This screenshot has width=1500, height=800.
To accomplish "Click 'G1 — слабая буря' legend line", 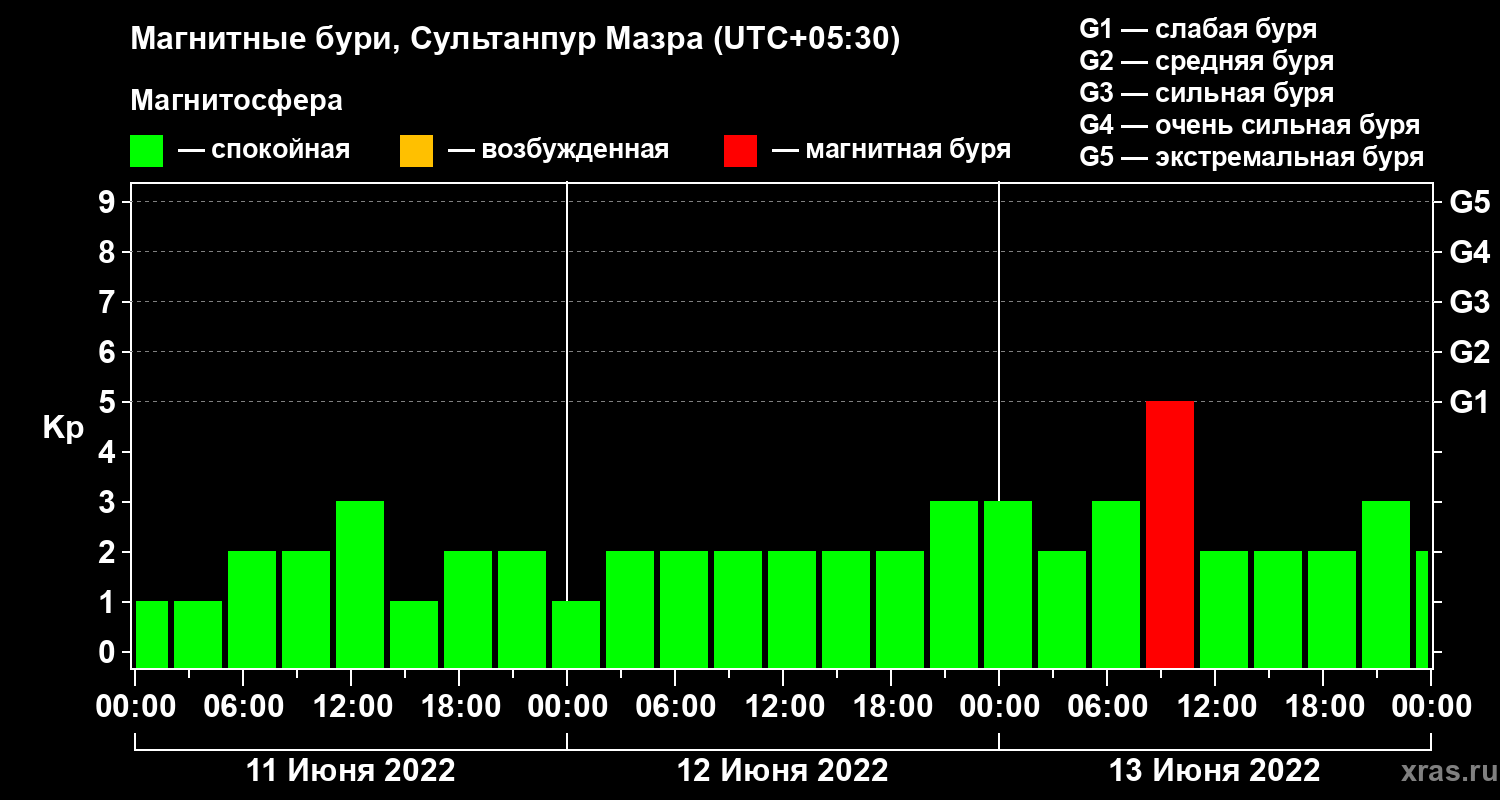I will pos(1198,29).
